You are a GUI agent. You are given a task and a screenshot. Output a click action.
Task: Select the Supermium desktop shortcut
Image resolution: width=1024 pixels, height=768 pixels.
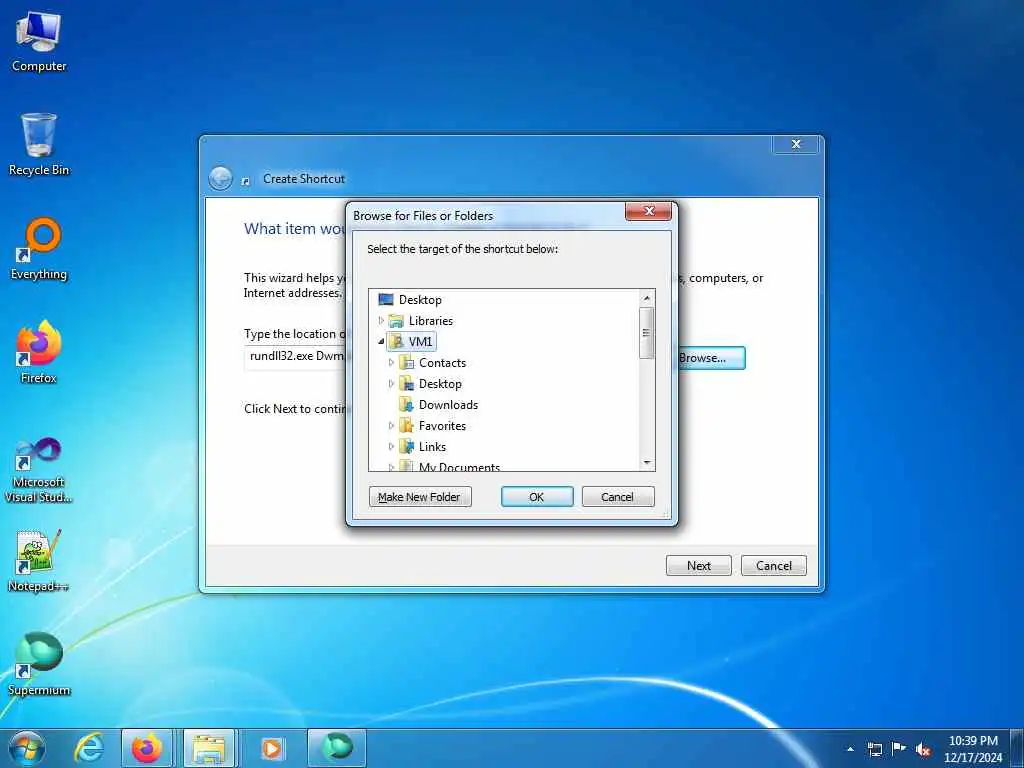[39, 665]
